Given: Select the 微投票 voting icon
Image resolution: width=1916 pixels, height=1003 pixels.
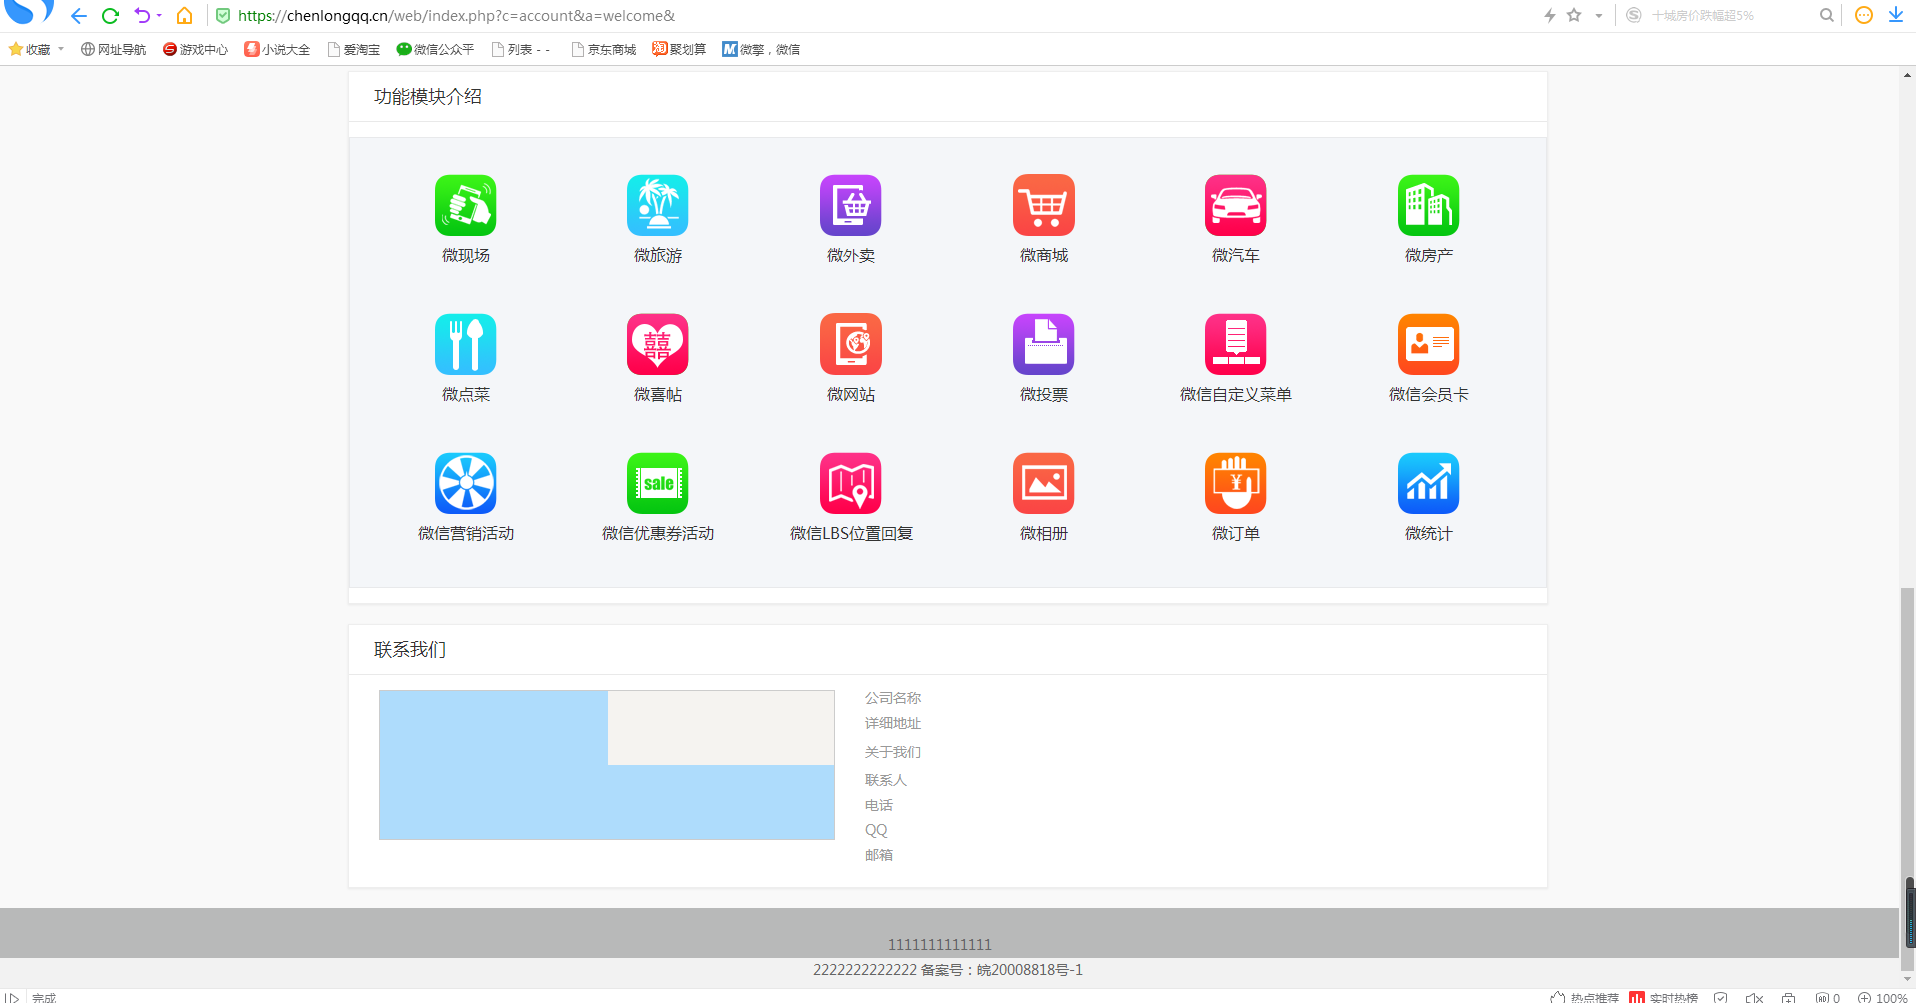Looking at the screenshot, I should (x=1044, y=344).
